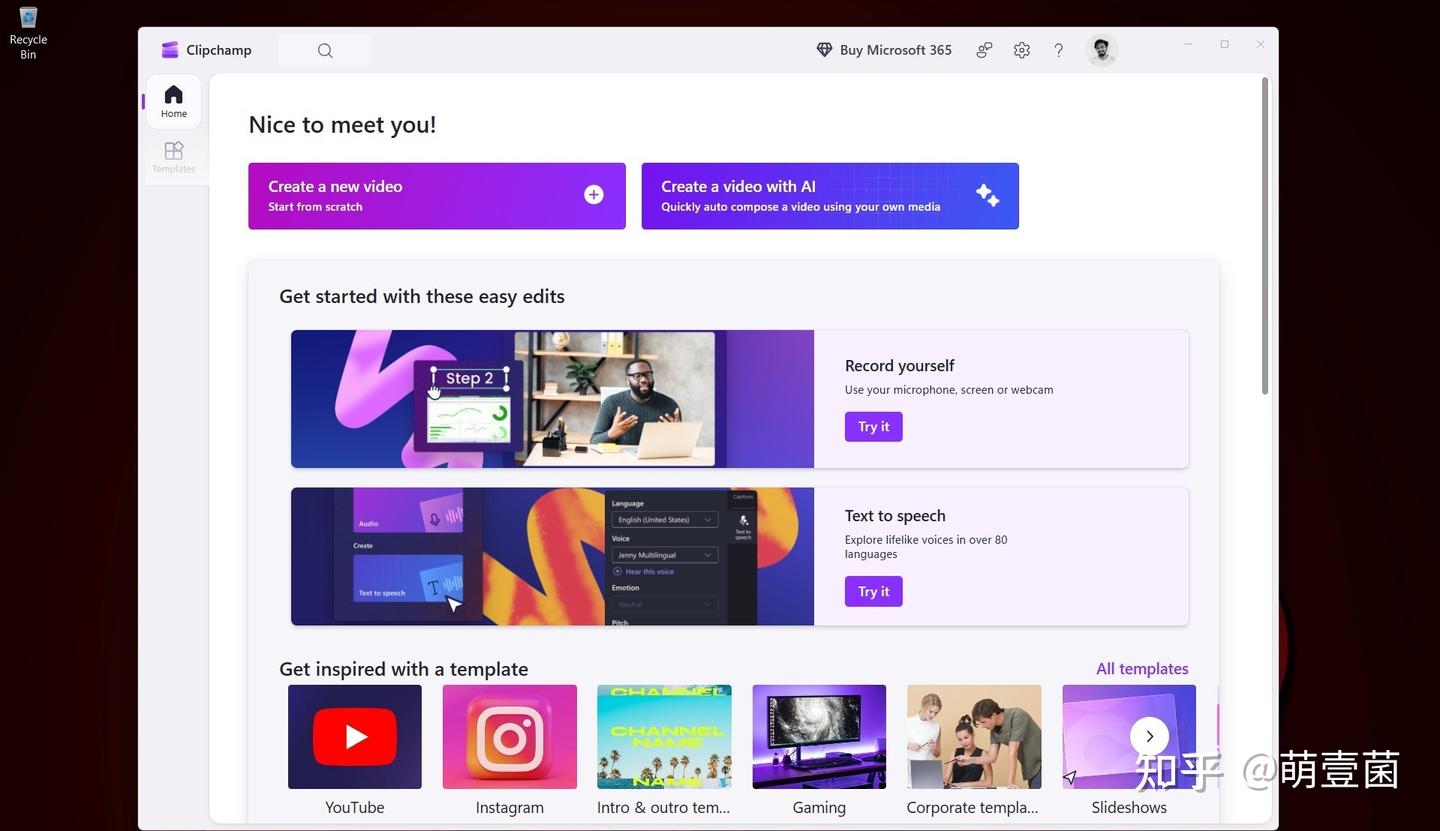Click the Text to speech preview image

[x=552, y=556]
